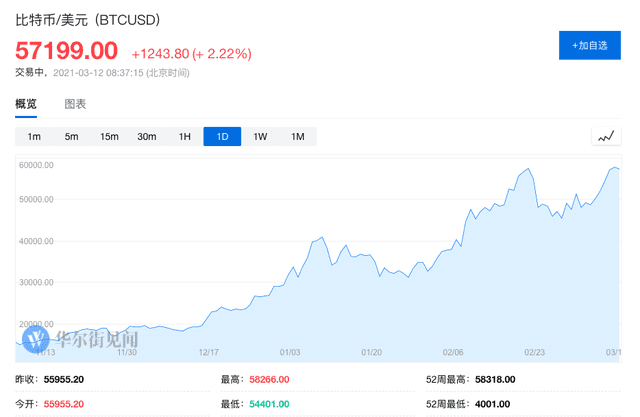Select the 30m time interval

click(147, 136)
